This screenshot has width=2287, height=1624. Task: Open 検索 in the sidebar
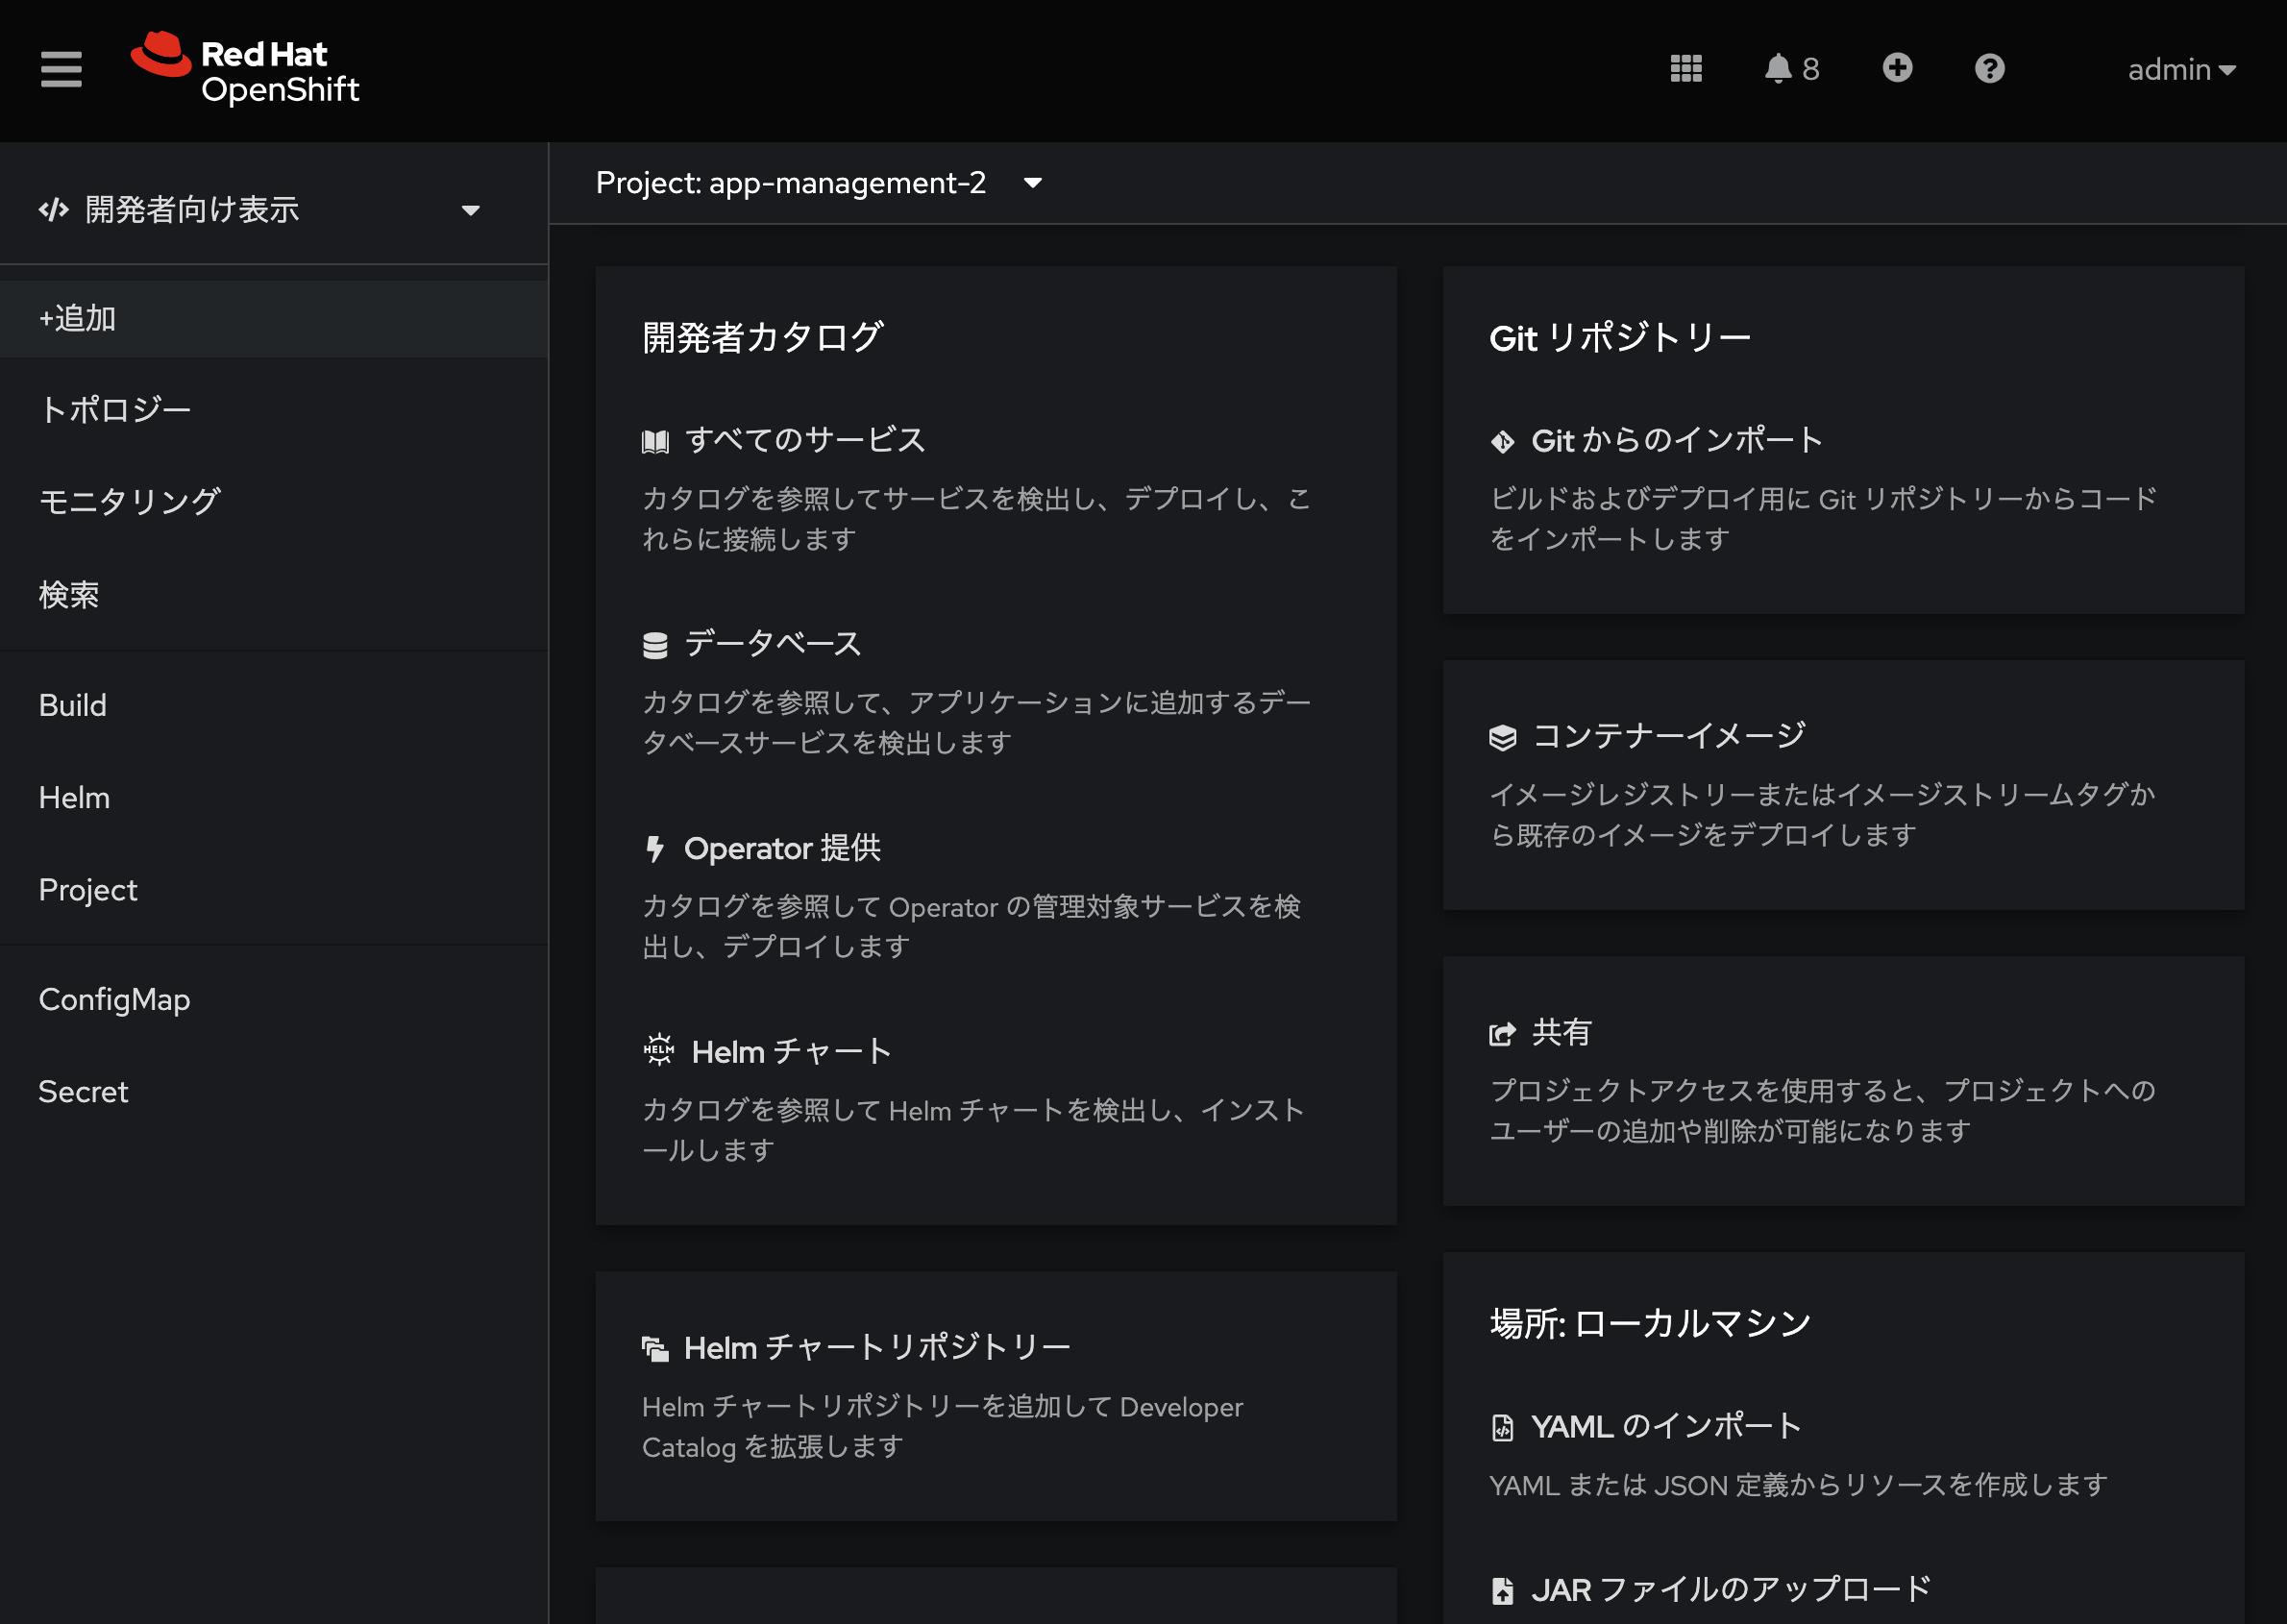(274, 594)
